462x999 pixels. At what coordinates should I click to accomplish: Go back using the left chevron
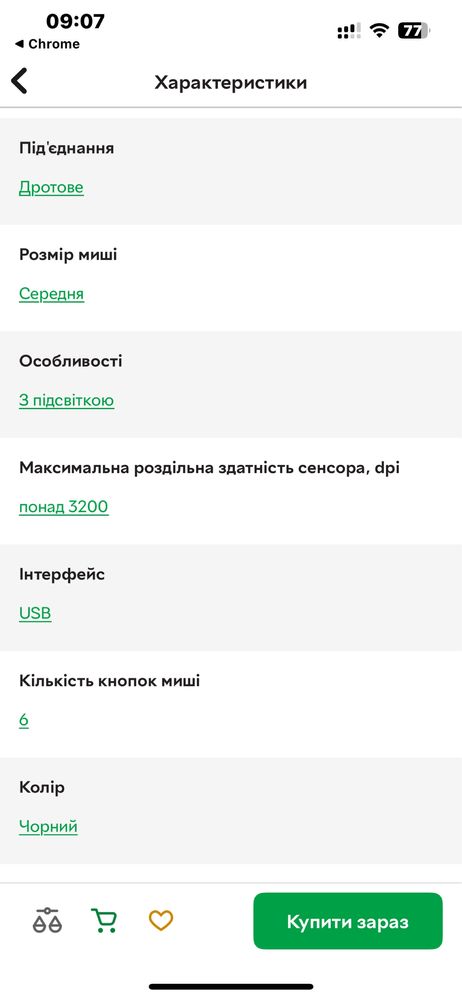tap(19, 82)
